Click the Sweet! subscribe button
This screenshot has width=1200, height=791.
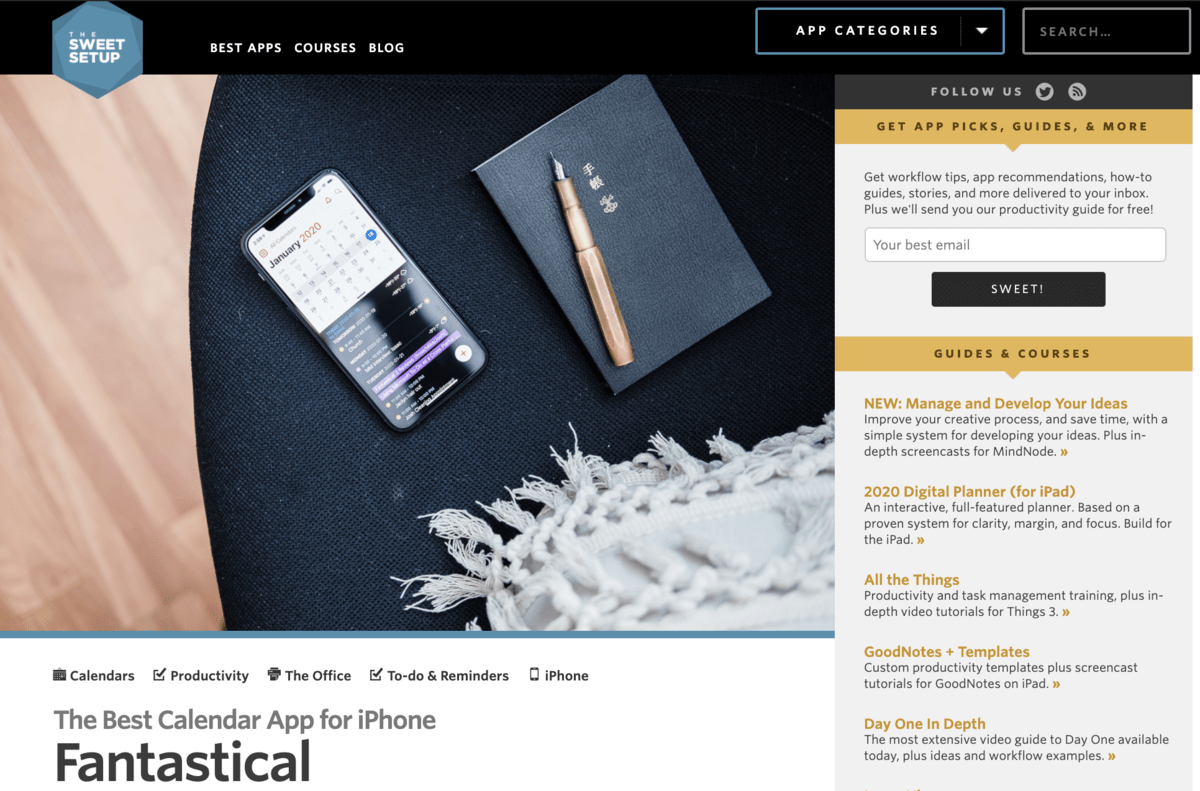tap(1018, 289)
